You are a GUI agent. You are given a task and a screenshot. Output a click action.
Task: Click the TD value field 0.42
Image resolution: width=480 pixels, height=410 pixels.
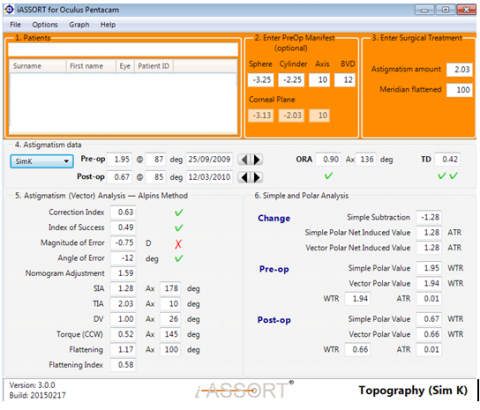[x=448, y=159]
